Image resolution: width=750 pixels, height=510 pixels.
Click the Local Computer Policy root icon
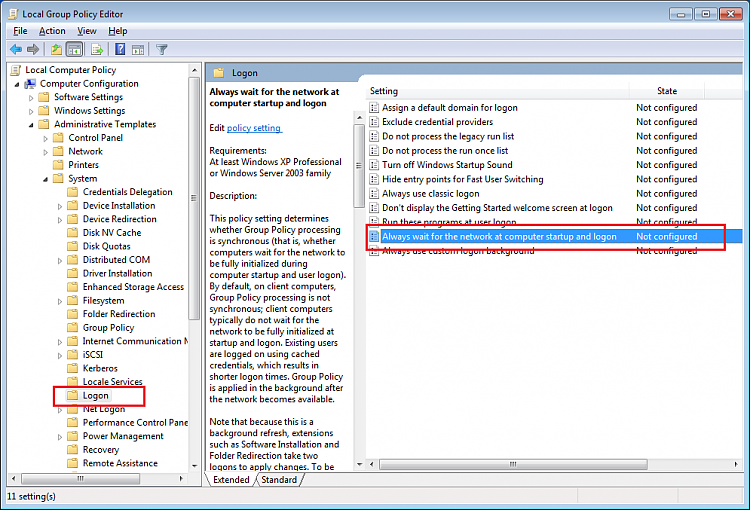16,70
